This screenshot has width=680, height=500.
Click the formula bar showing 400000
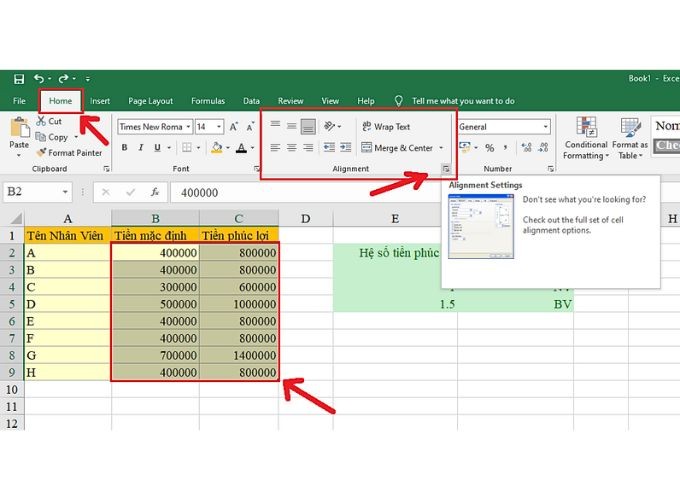point(304,193)
